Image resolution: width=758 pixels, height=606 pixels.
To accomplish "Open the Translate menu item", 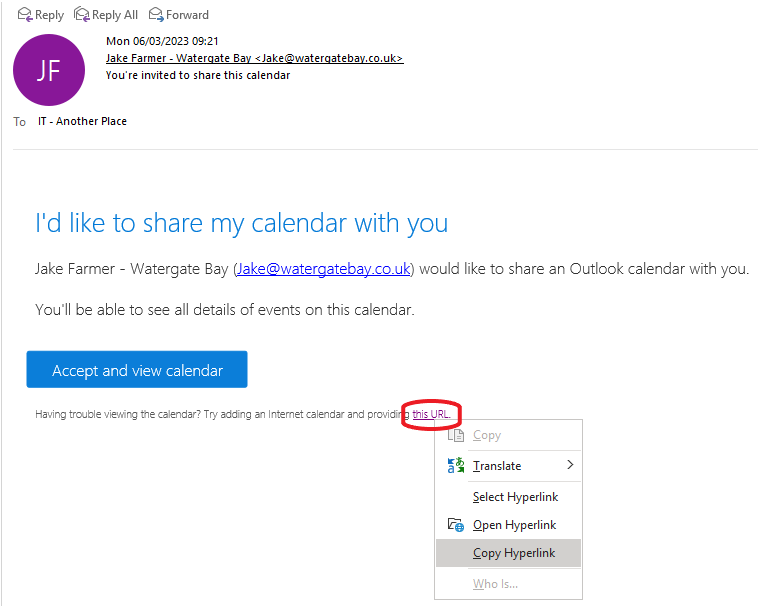I will (x=497, y=465).
